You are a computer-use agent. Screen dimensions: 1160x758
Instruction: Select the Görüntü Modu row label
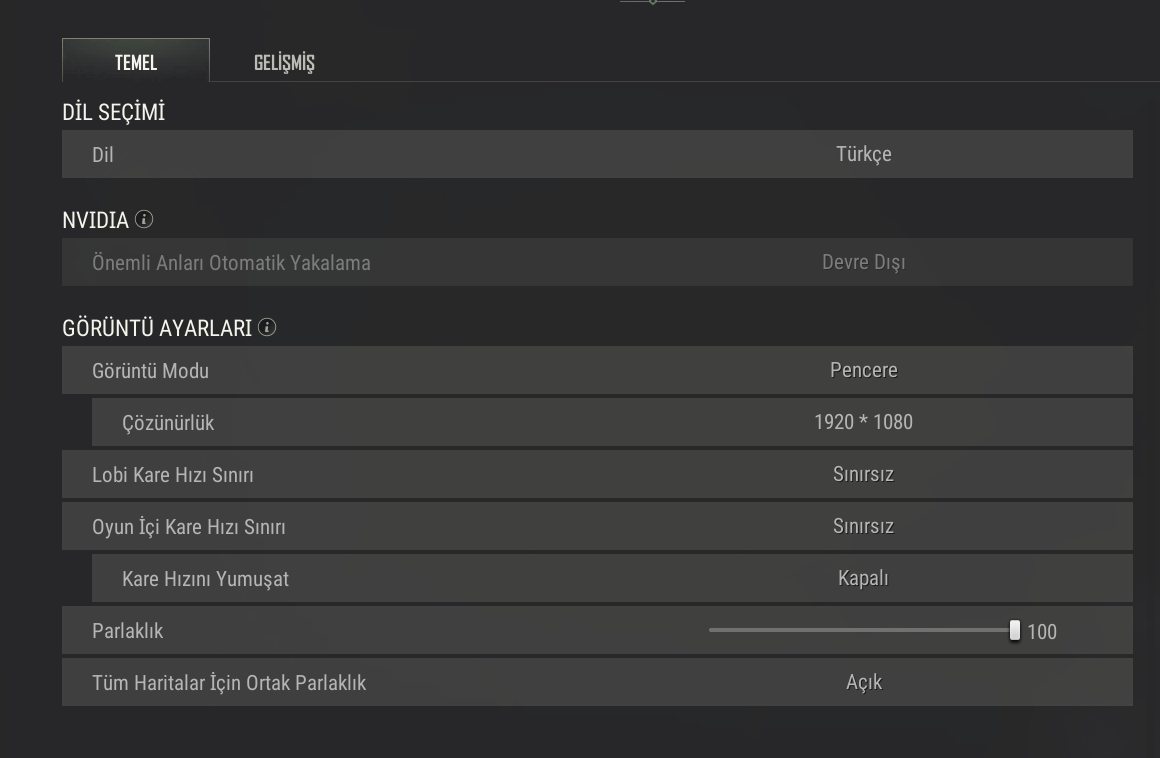click(150, 370)
